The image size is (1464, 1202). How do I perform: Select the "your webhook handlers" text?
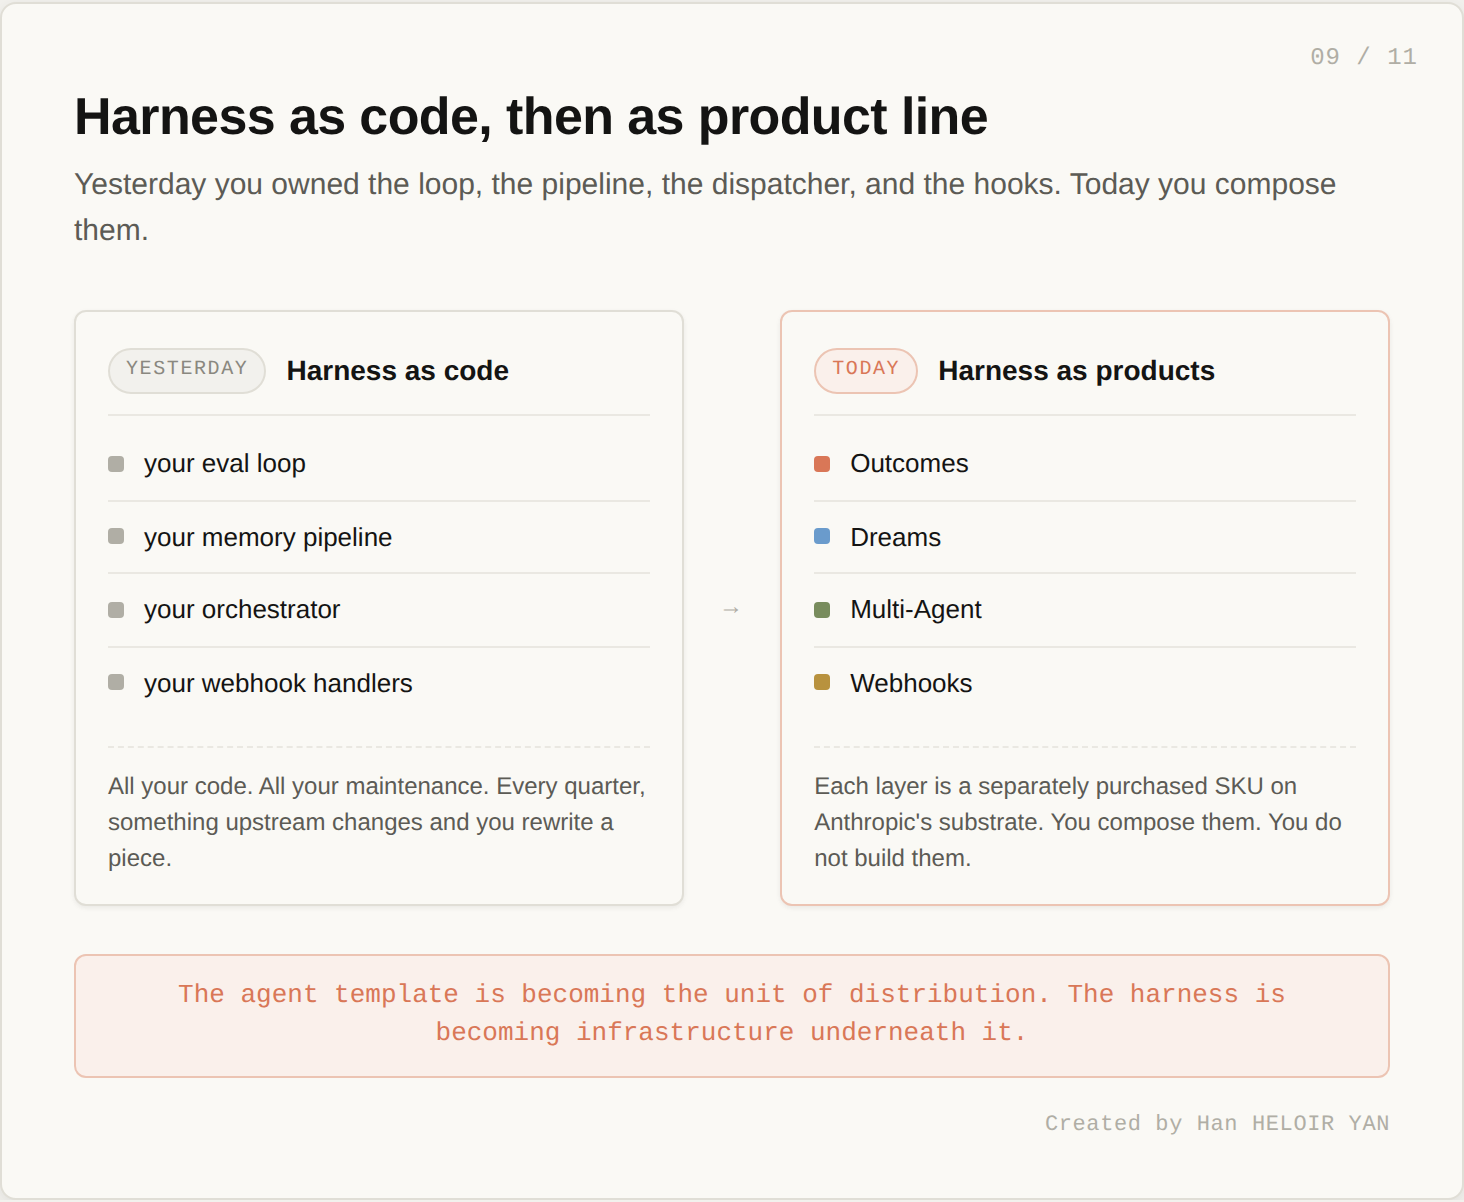point(278,683)
